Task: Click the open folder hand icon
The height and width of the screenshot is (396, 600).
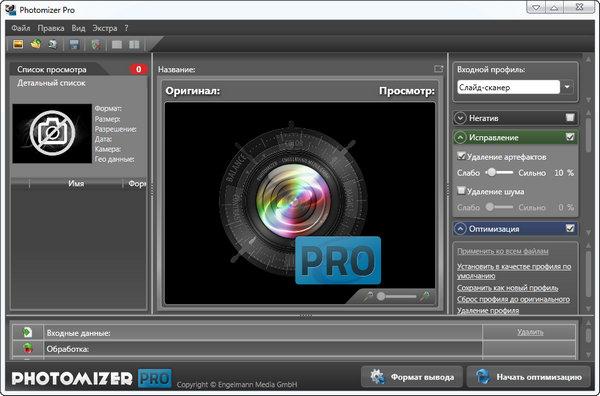Action: pos(36,44)
